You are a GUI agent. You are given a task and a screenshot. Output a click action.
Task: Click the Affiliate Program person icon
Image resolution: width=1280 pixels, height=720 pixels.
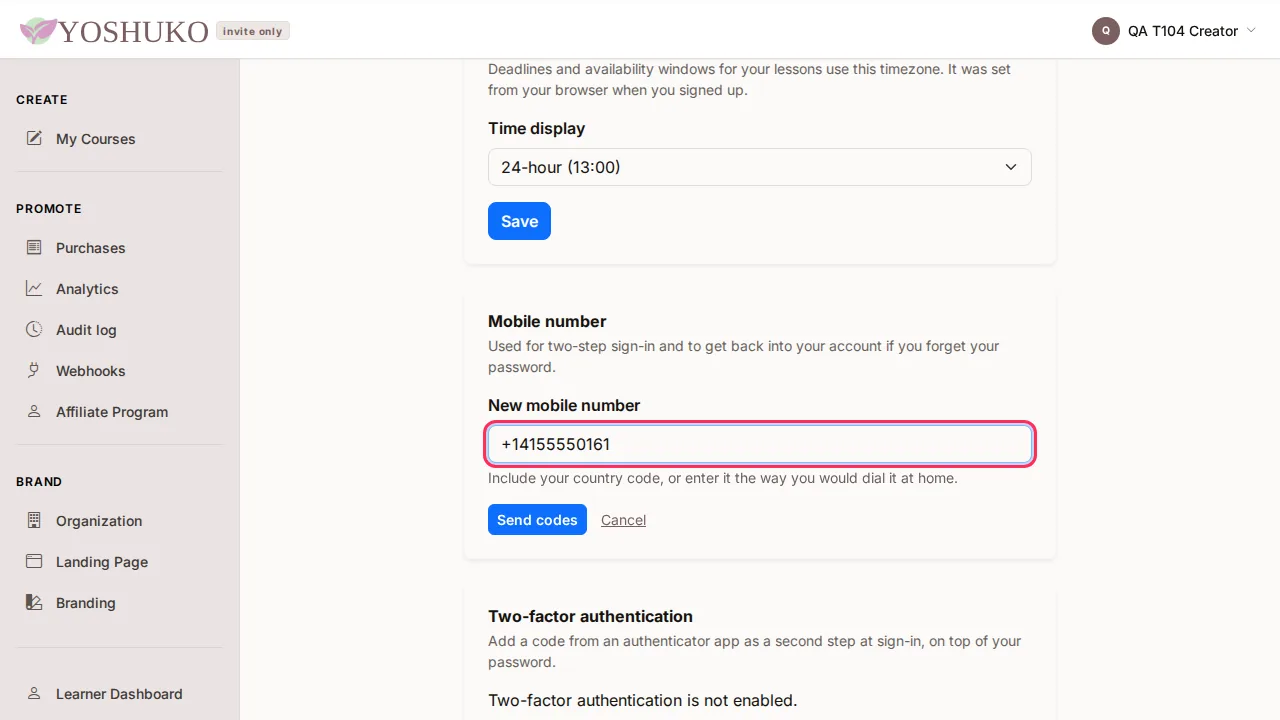pos(34,411)
